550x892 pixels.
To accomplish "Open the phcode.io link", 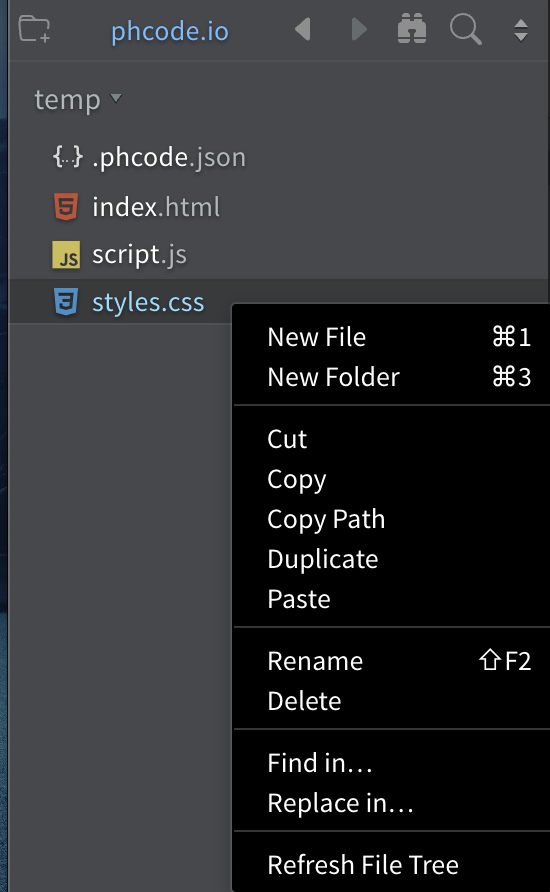I will tap(169, 31).
